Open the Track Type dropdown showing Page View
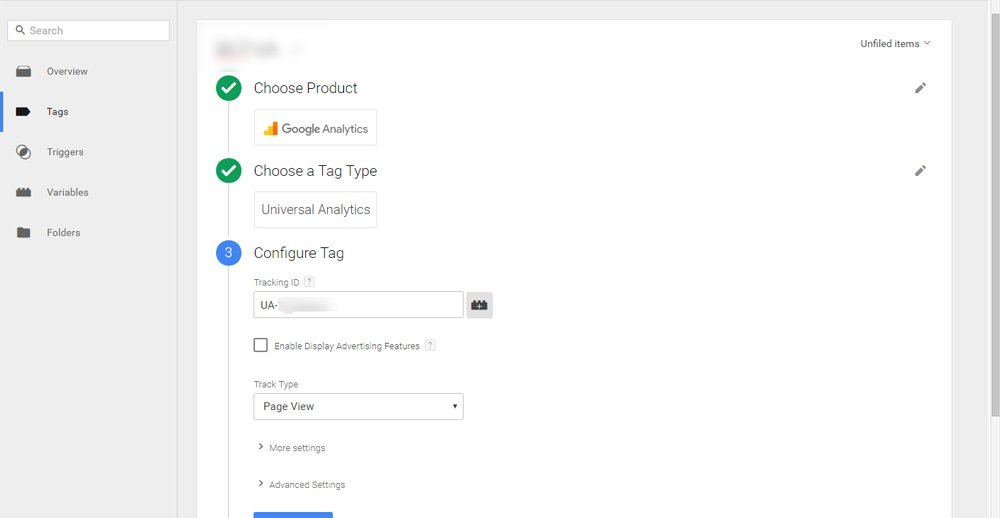This screenshot has width=1000, height=518. 358,406
